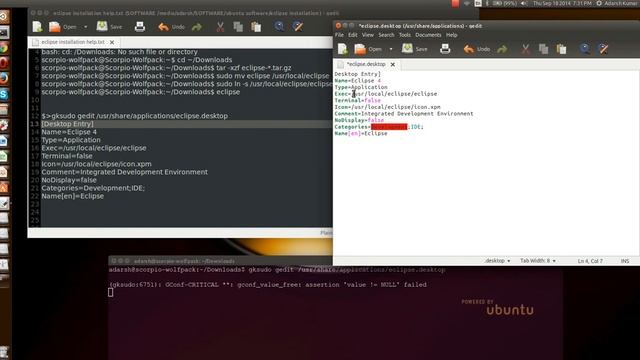Open Tab Width 8 dropdown in status bar
This screenshot has width=640, height=360.
point(538,261)
